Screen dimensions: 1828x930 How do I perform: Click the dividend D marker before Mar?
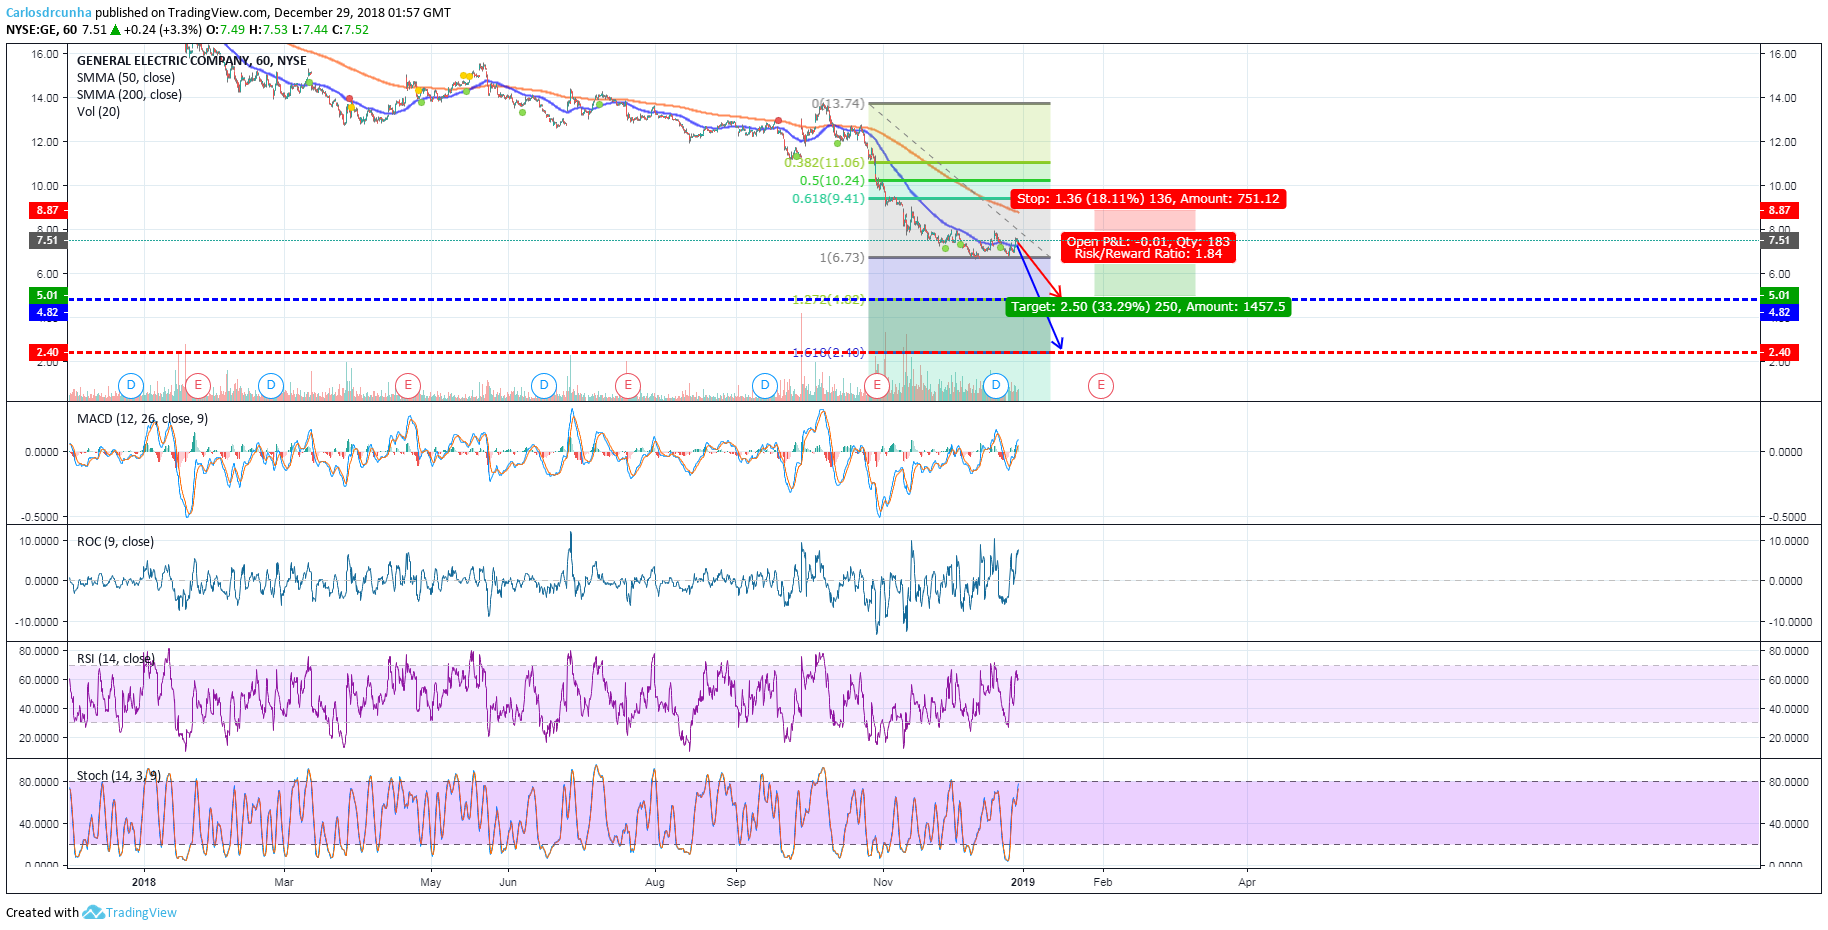271,385
